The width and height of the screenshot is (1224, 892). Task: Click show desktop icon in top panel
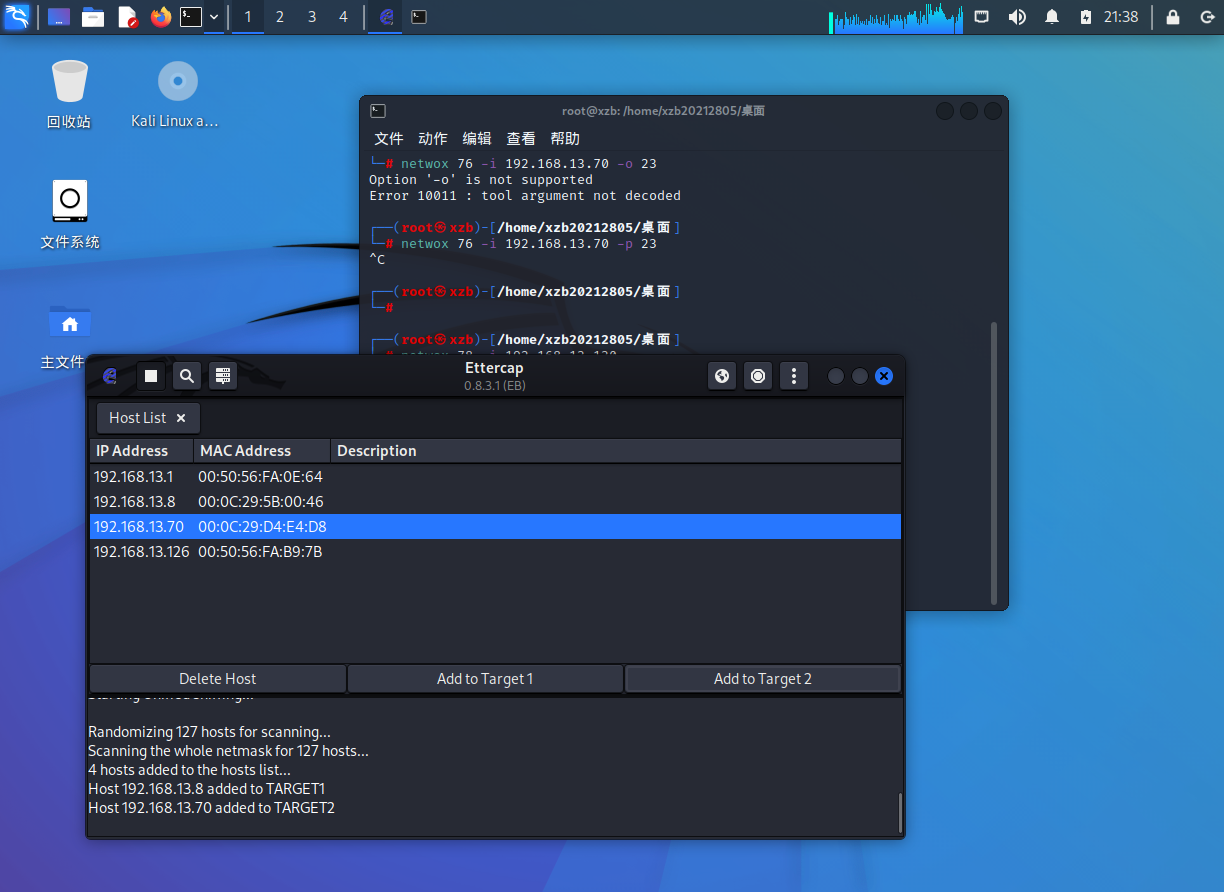tap(59, 17)
